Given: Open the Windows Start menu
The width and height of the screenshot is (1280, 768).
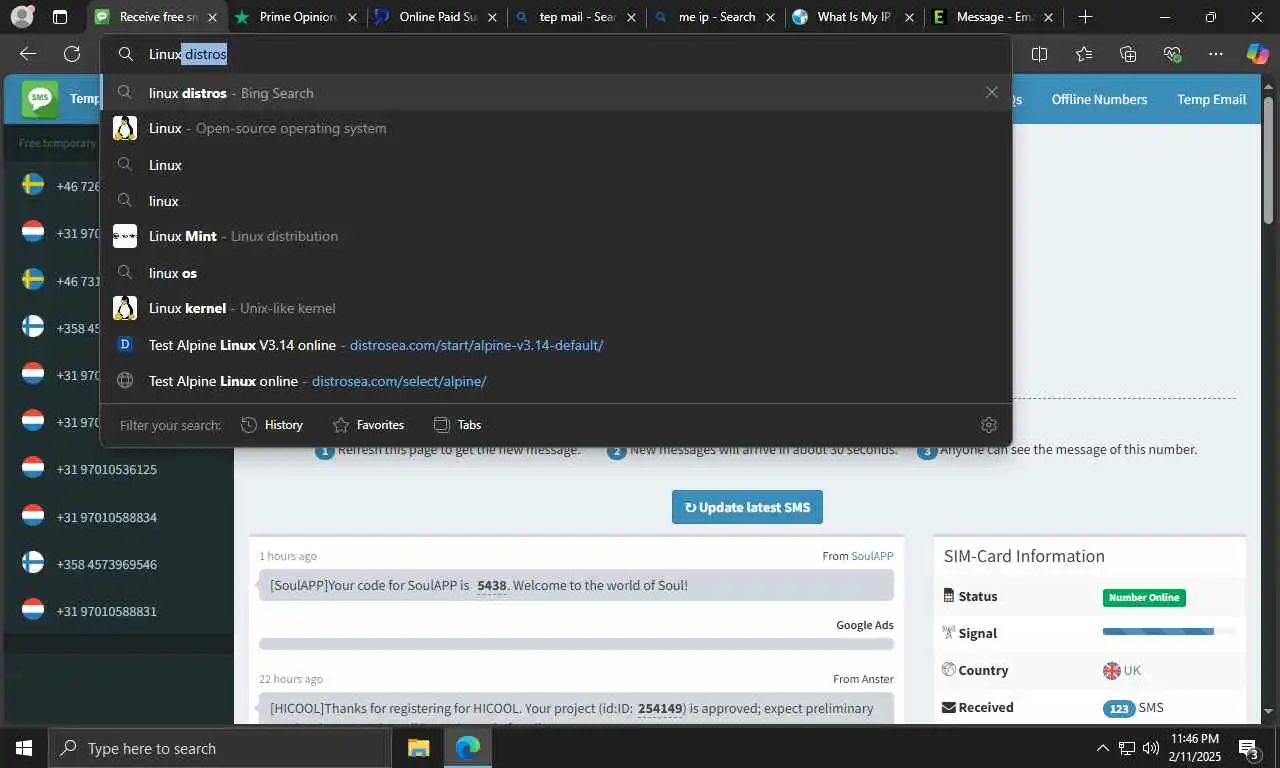Looking at the screenshot, I should [23, 748].
